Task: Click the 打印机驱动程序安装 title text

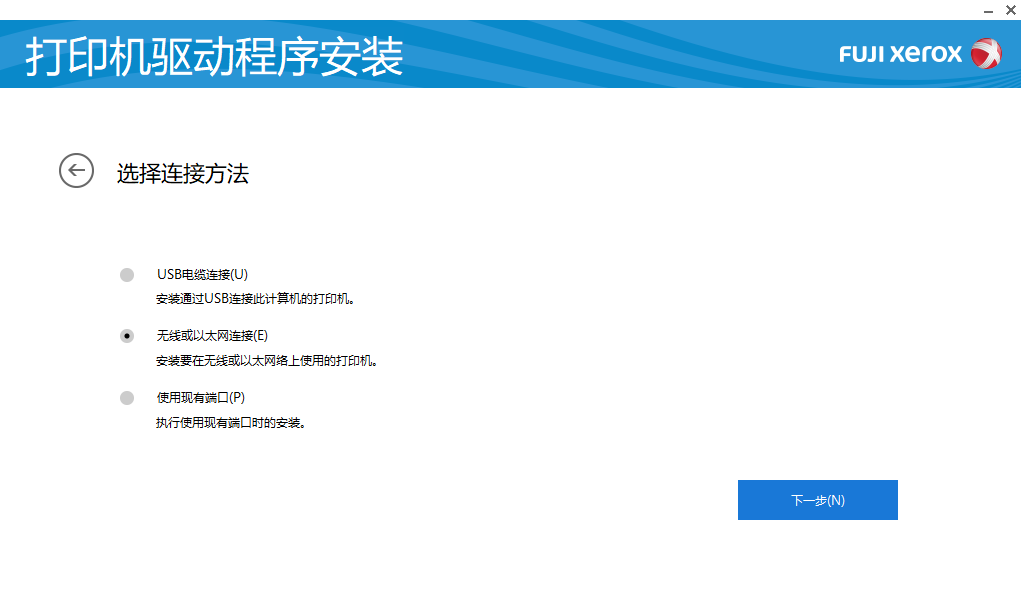Action: pos(214,57)
